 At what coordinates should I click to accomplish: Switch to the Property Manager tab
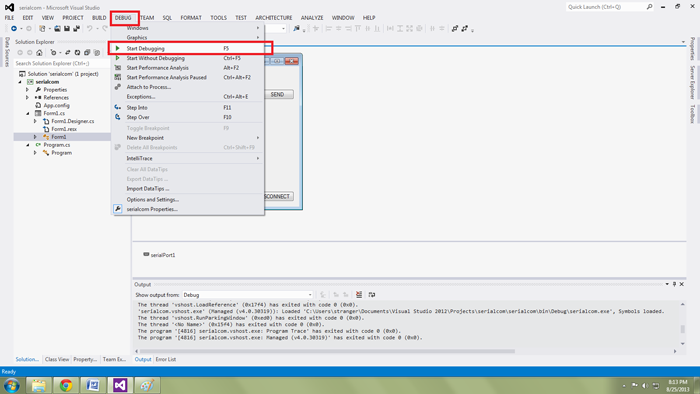coord(85,359)
